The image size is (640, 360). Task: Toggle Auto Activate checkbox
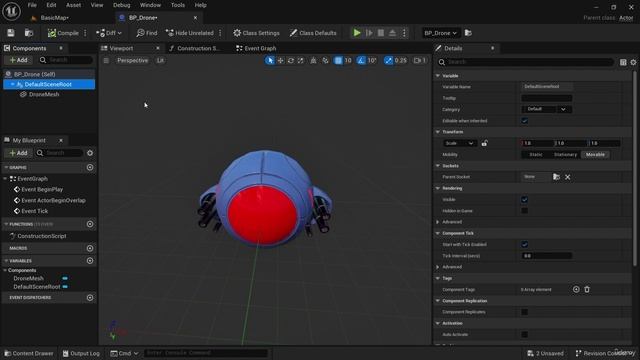point(524,334)
